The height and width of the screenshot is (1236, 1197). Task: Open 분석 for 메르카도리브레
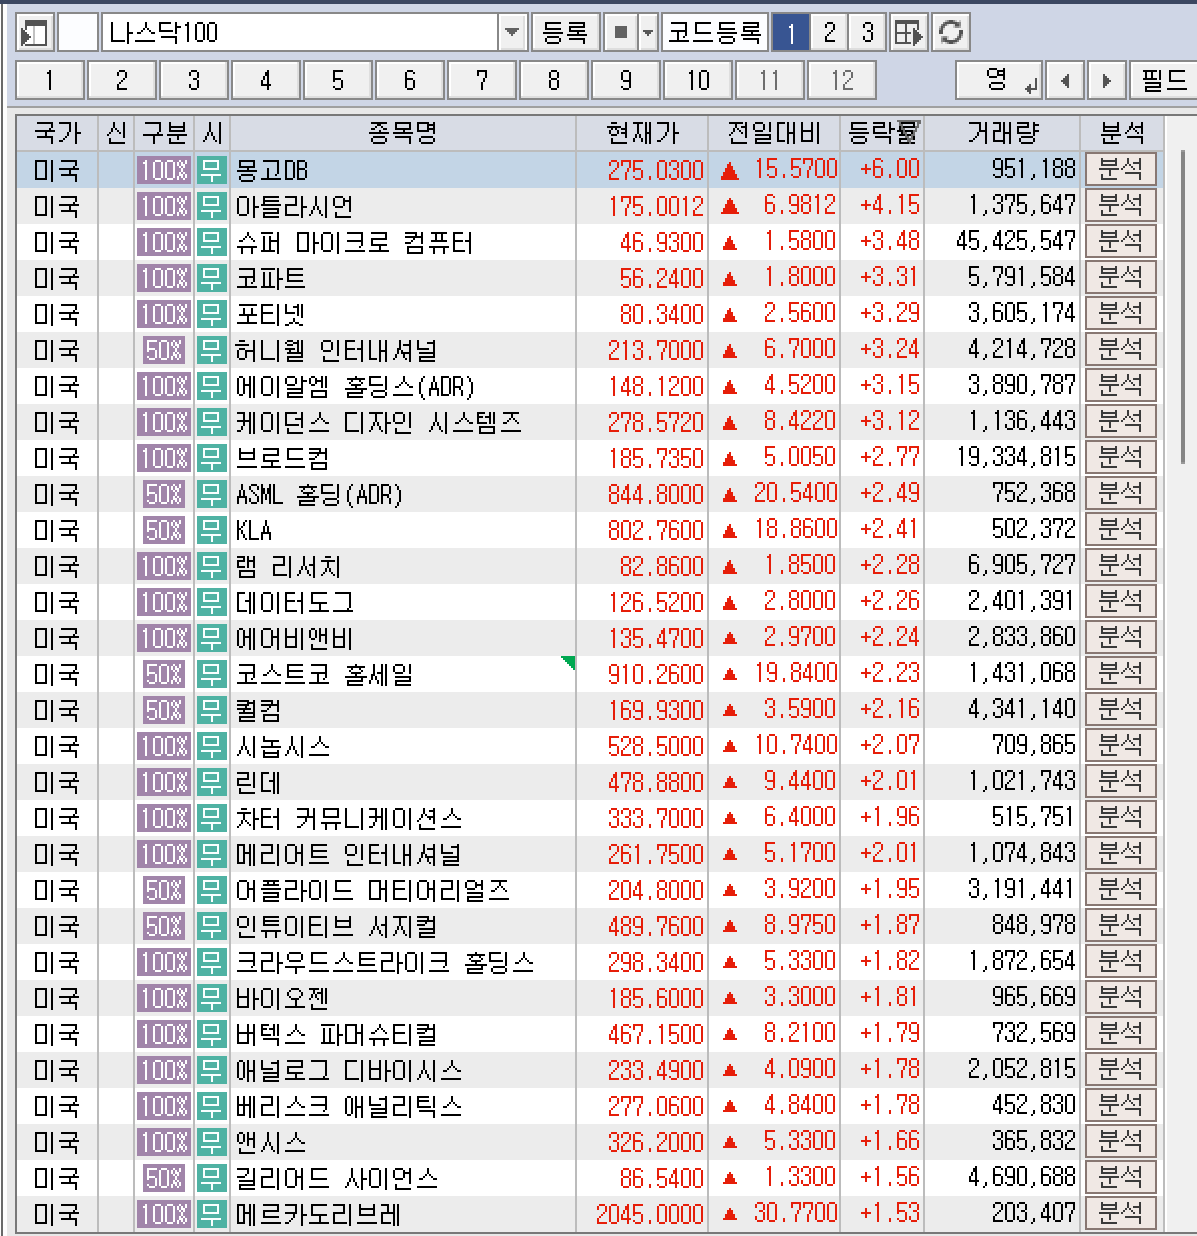(x=1120, y=1213)
